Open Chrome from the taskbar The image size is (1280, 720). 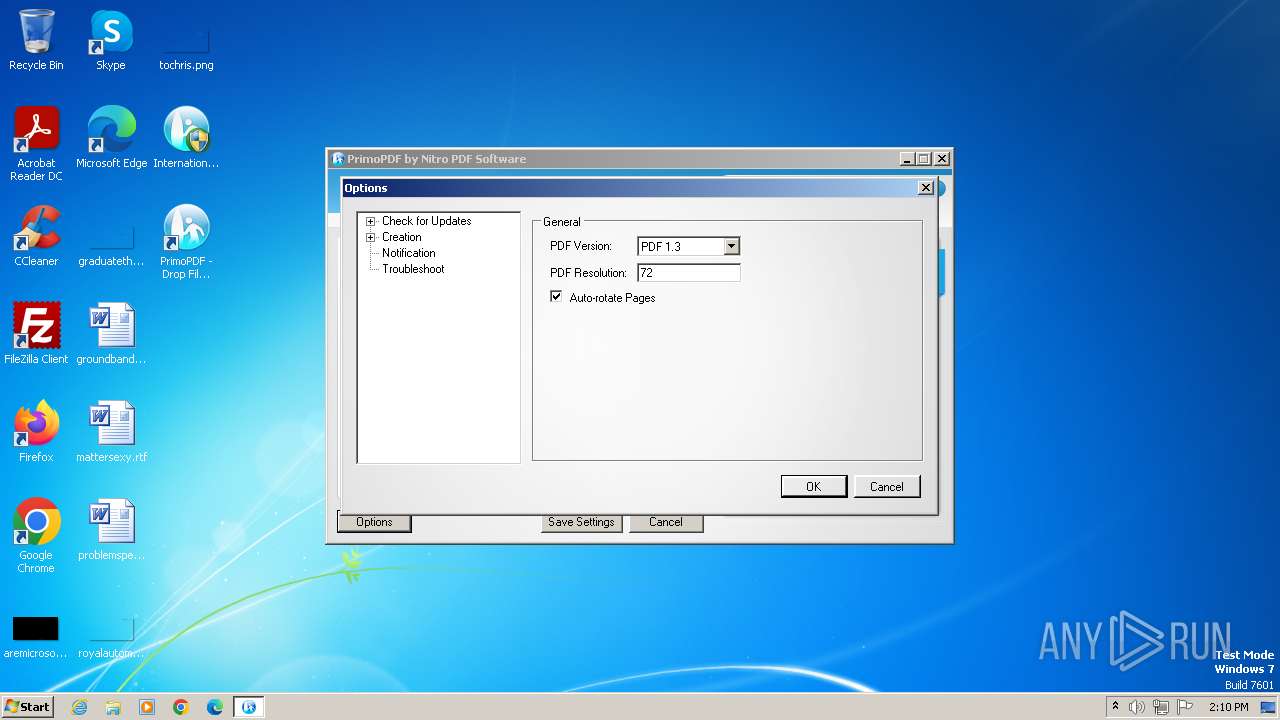[181, 707]
